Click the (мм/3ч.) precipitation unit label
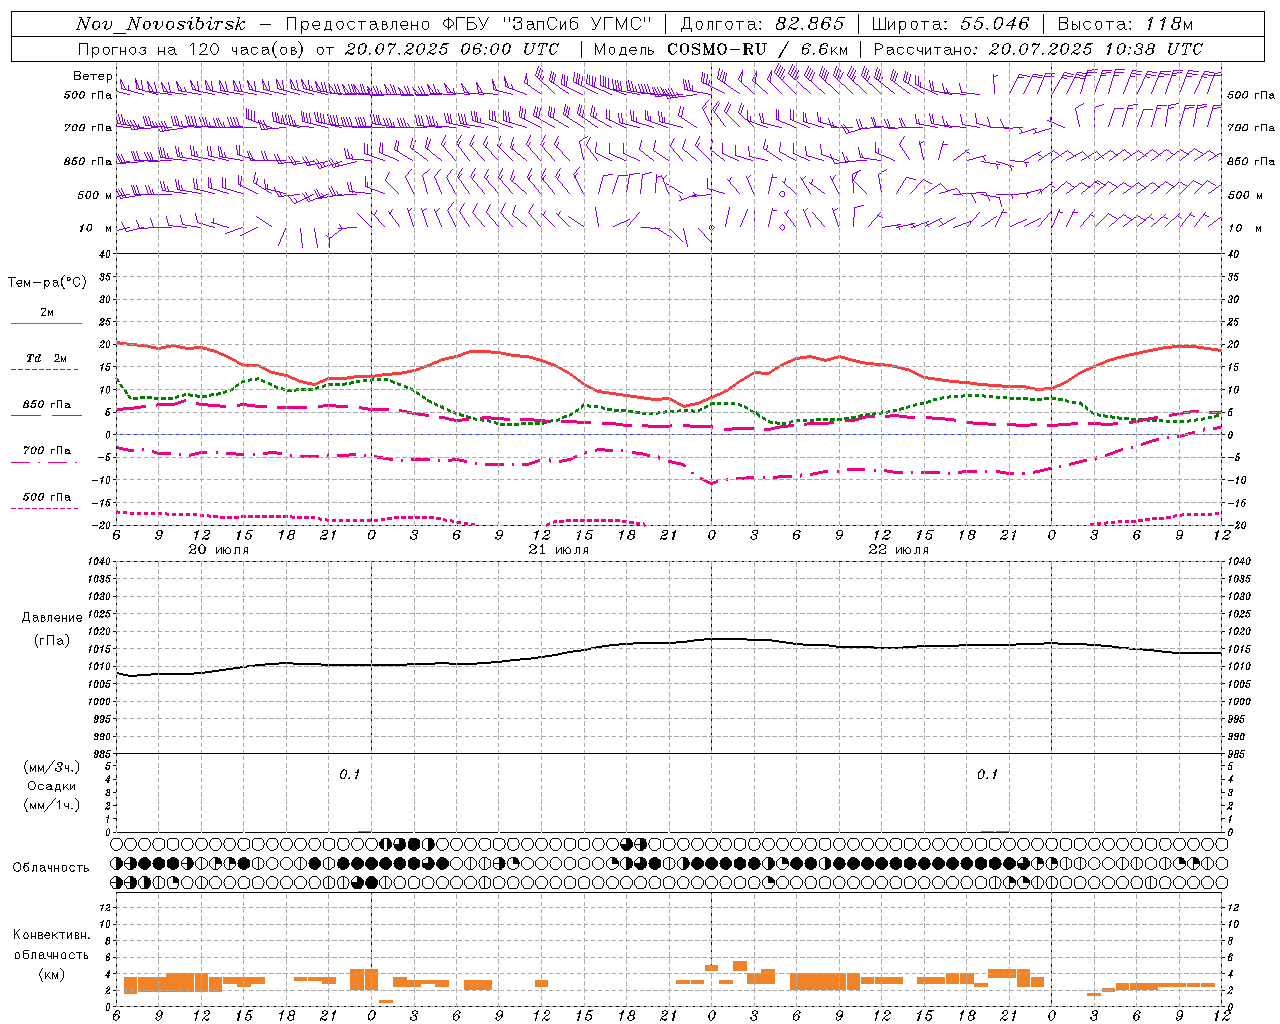 pyautogui.click(x=52, y=767)
